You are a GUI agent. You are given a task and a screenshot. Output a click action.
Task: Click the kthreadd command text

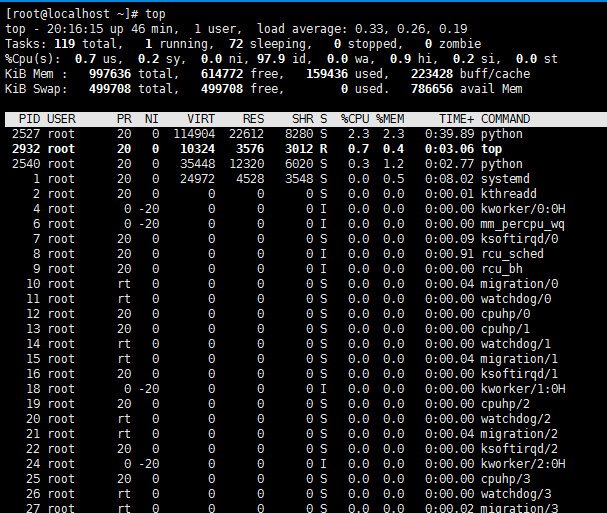509,194
